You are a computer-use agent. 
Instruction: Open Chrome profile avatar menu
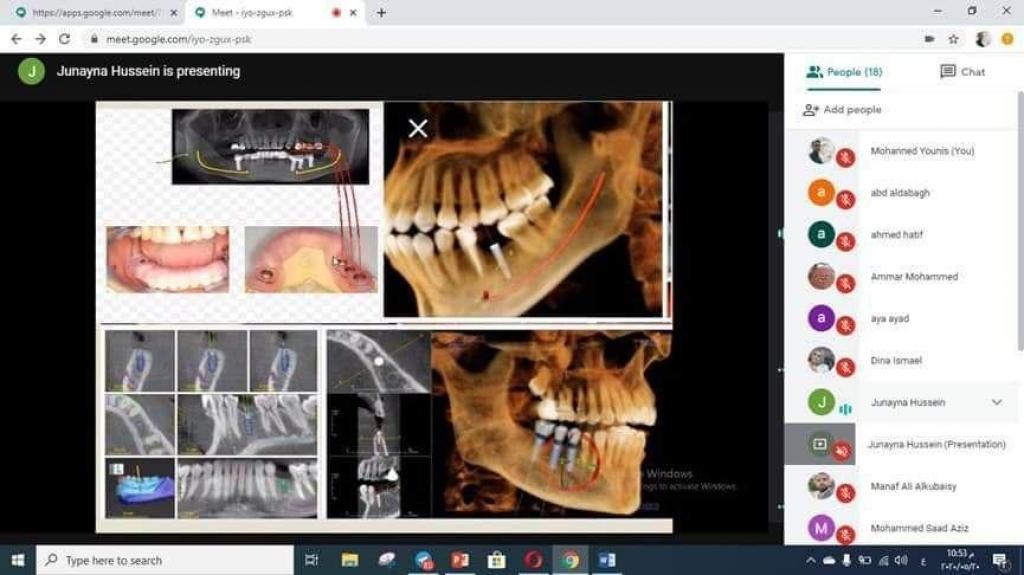coord(983,39)
